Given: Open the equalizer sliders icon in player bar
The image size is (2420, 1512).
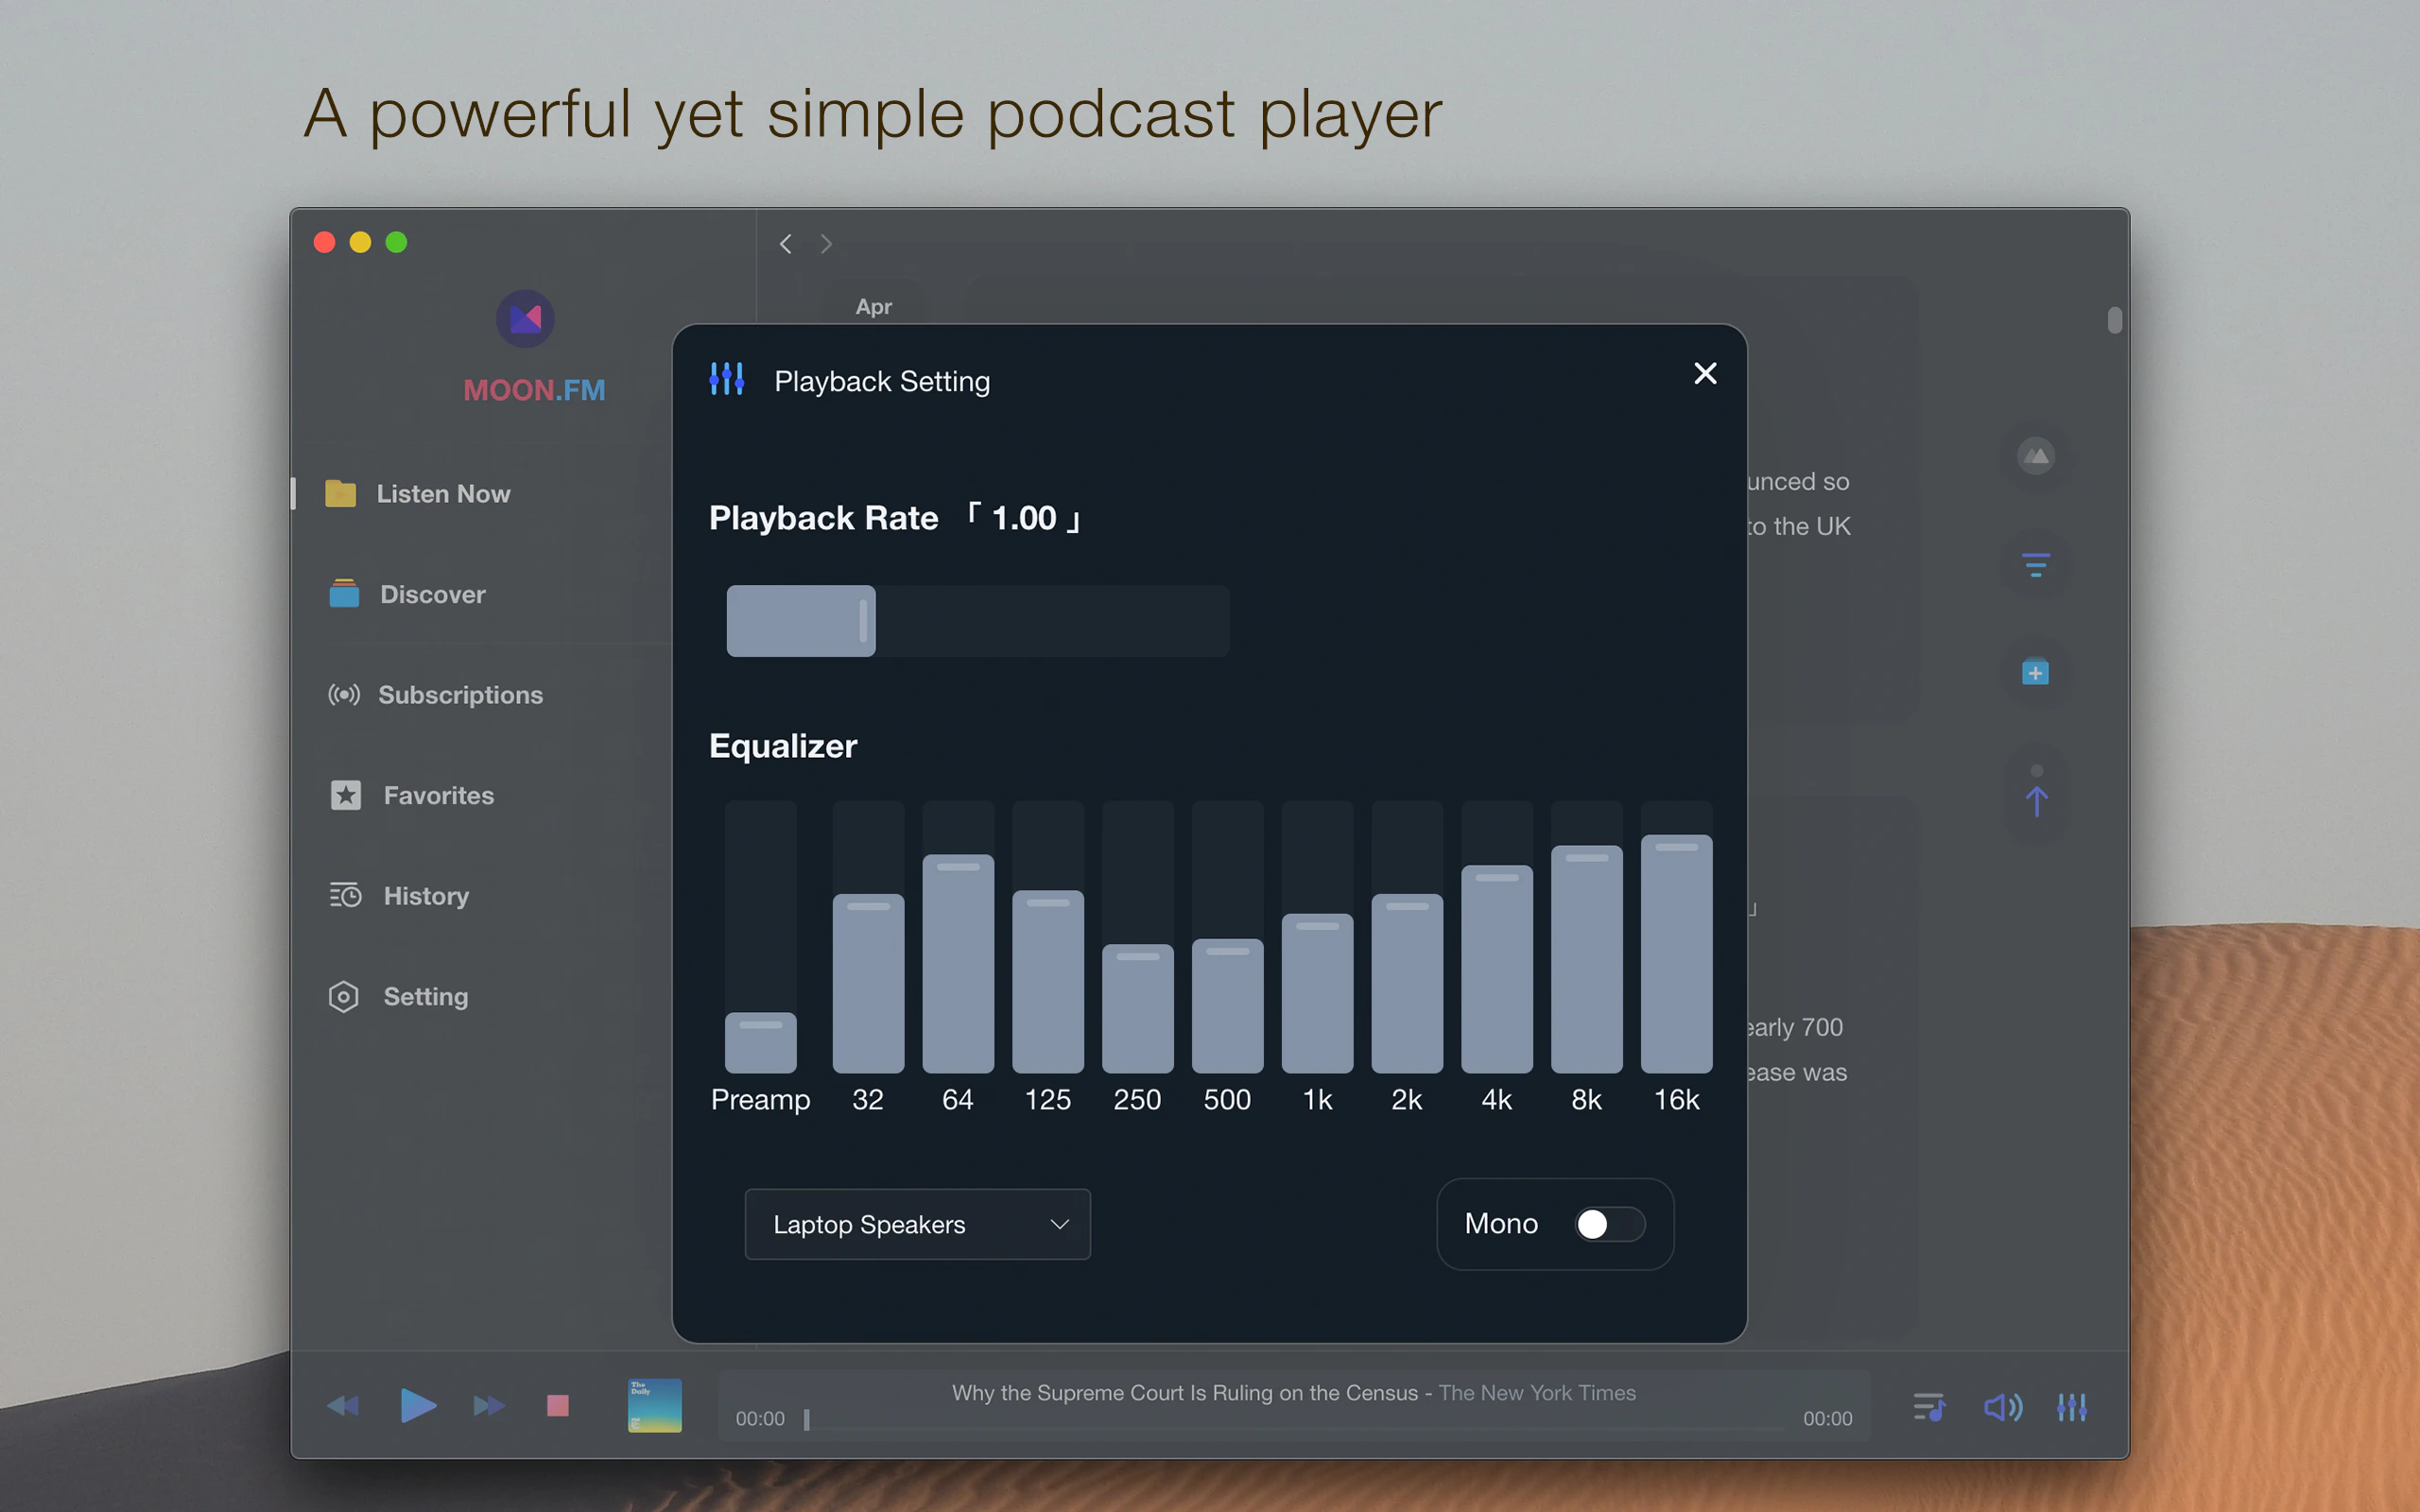Looking at the screenshot, I should (2073, 1406).
